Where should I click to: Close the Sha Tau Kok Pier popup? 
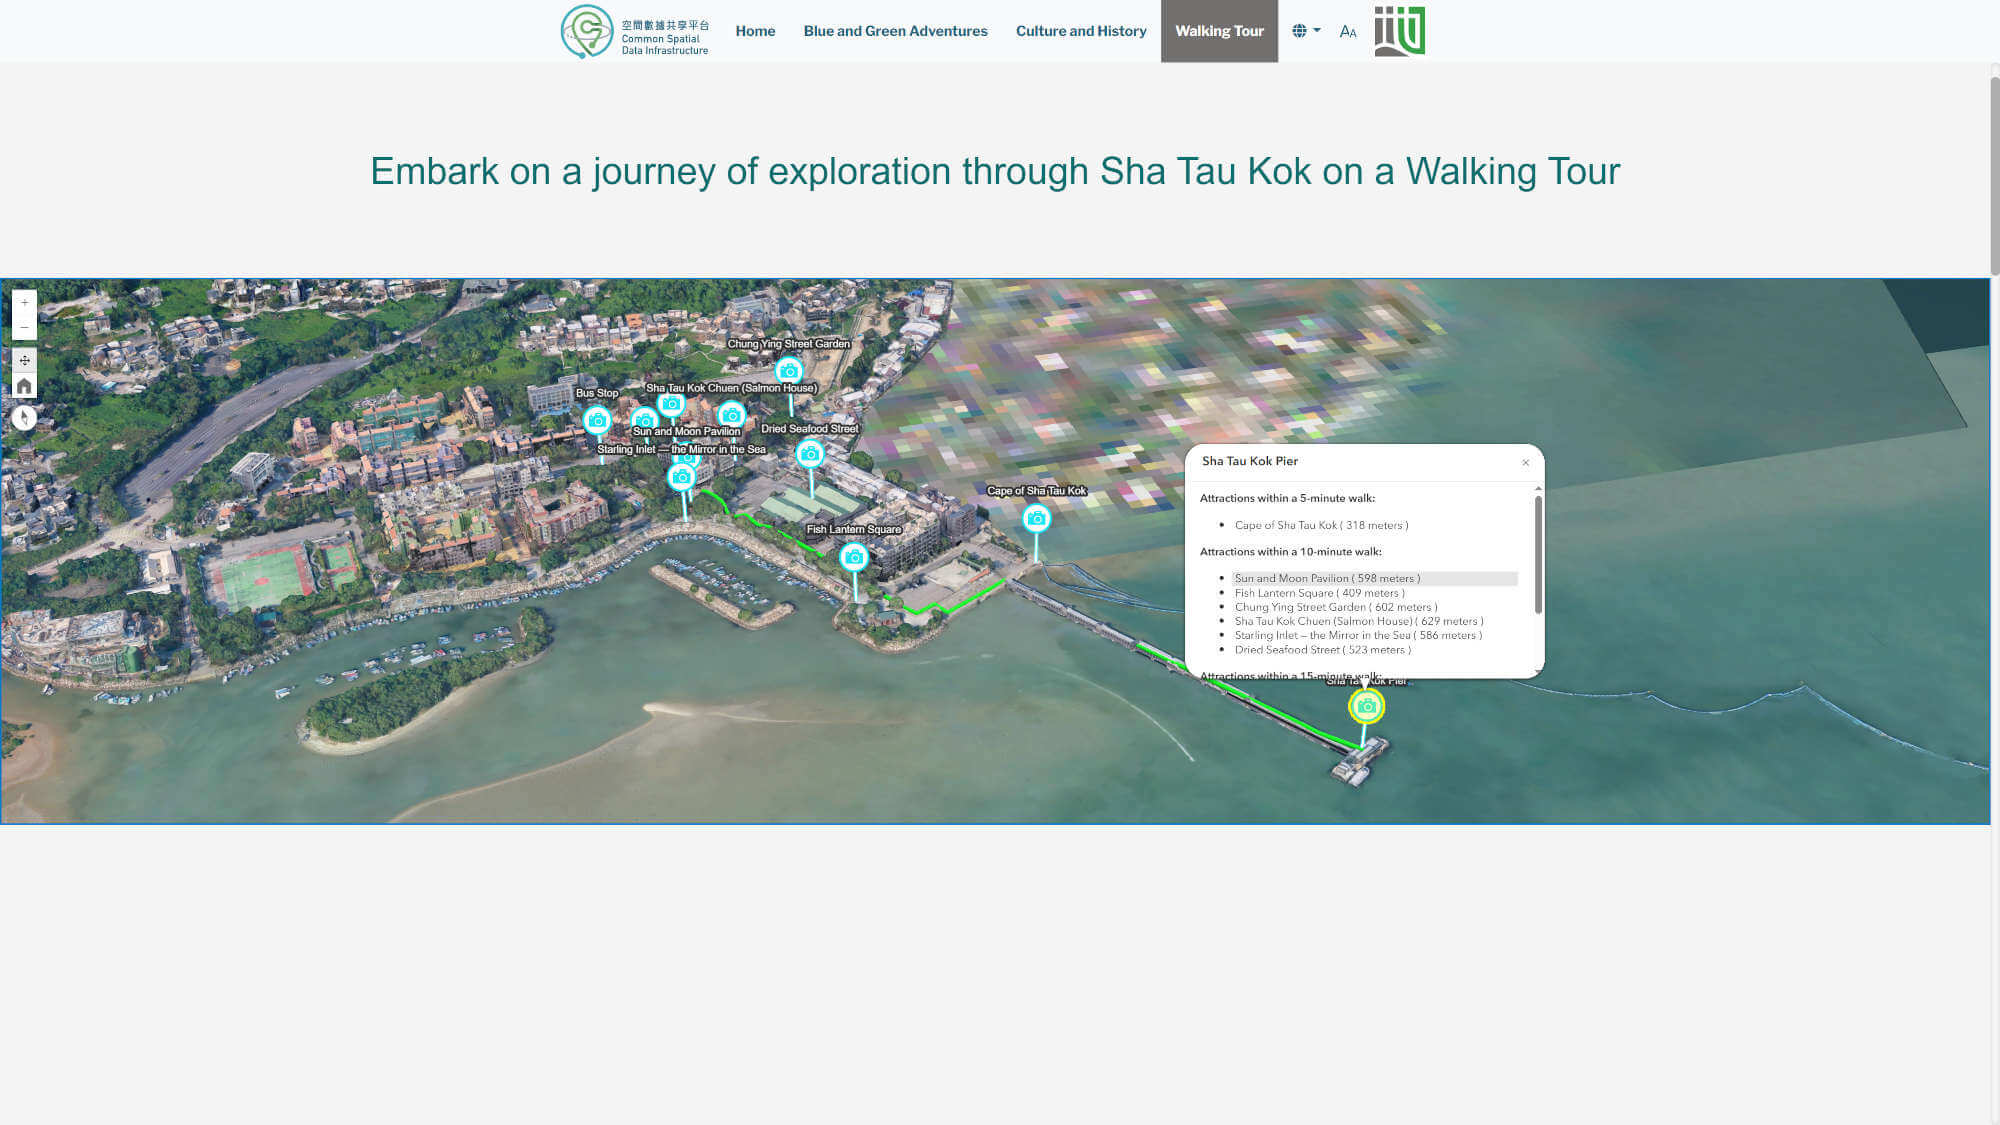[1525, 462]
